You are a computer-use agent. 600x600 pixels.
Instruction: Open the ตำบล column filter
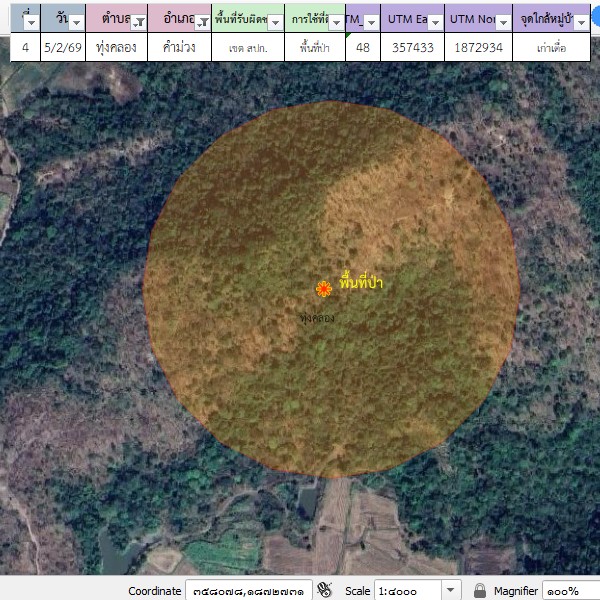pyautogui.click(x=139, y=22)
